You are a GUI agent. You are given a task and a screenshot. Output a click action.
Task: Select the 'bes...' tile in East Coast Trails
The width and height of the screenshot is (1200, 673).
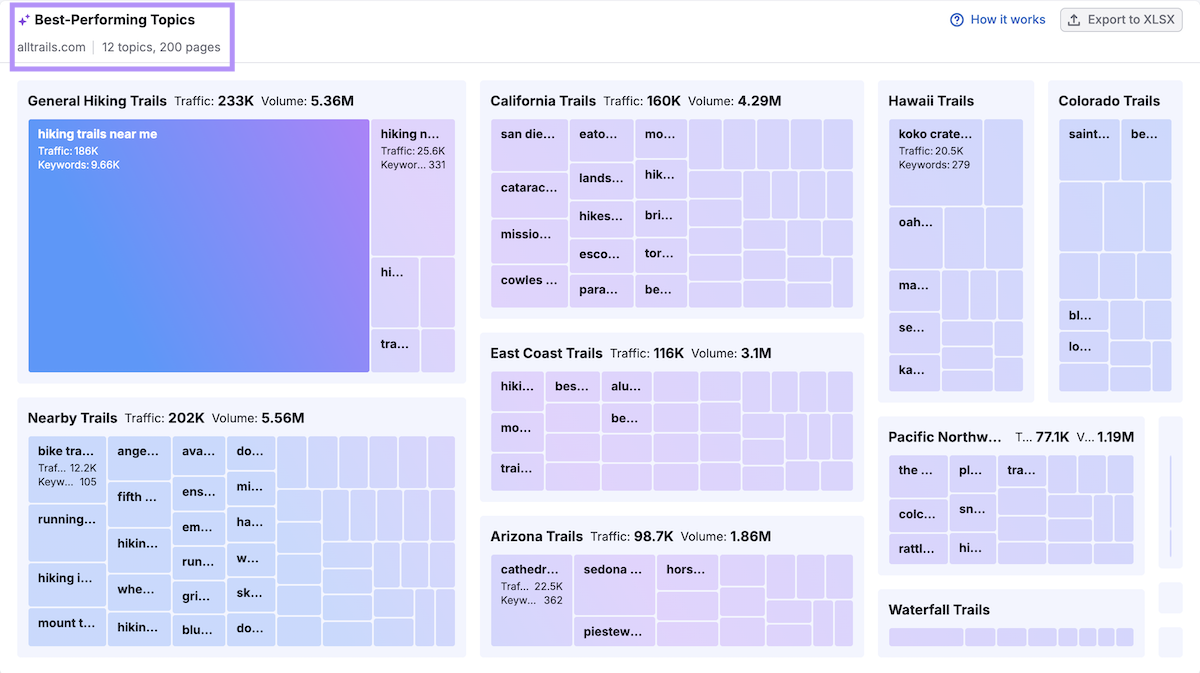573,387
